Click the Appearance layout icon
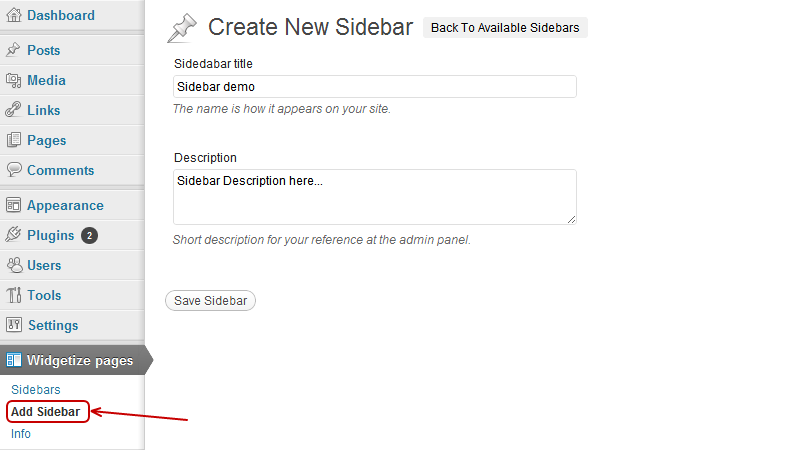The height and width of the screenshot is (450, 800). click(x=13, y=205)
